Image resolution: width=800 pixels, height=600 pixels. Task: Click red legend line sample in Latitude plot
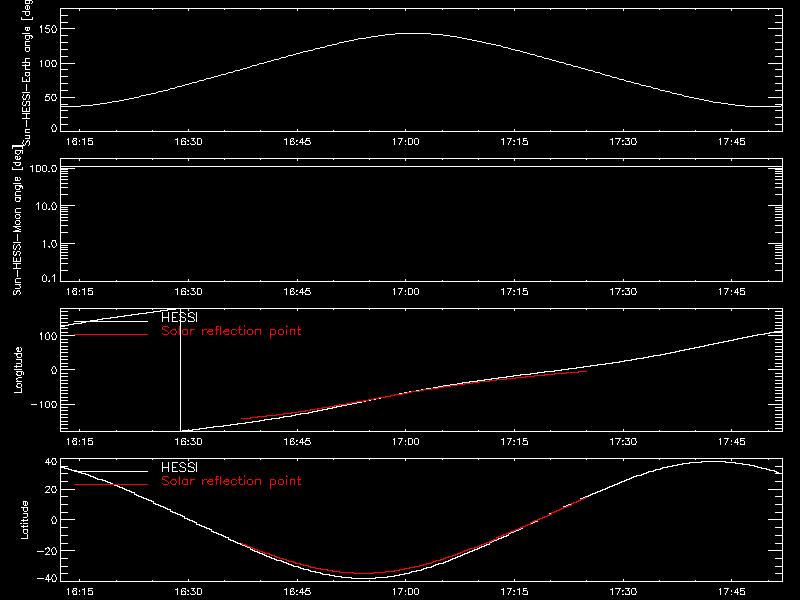pos(111,484)
